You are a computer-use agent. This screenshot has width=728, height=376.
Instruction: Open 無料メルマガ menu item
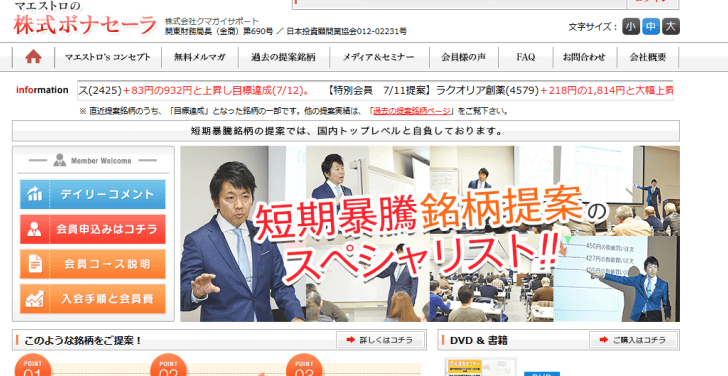200,57
